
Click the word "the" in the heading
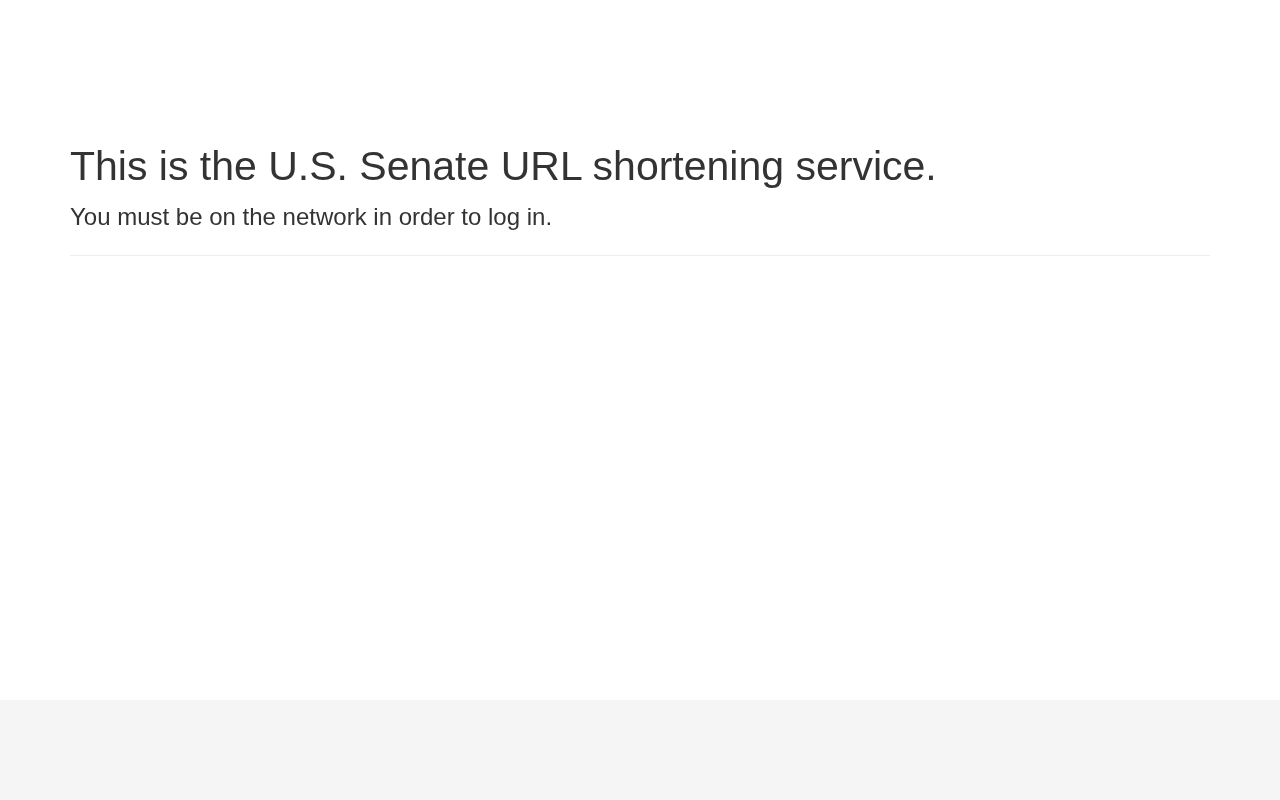tap(228, 166)
